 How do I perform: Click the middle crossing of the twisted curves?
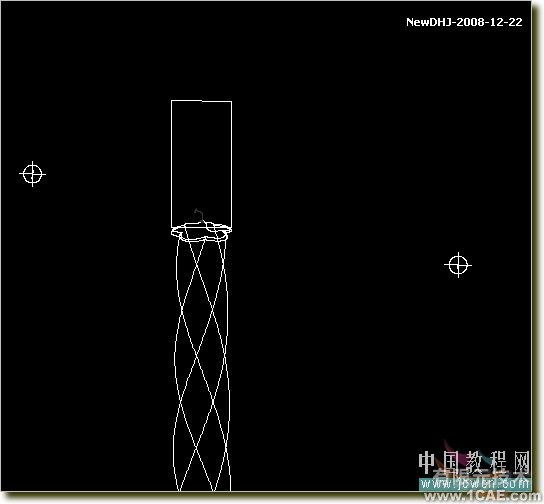tap(197, 354)
